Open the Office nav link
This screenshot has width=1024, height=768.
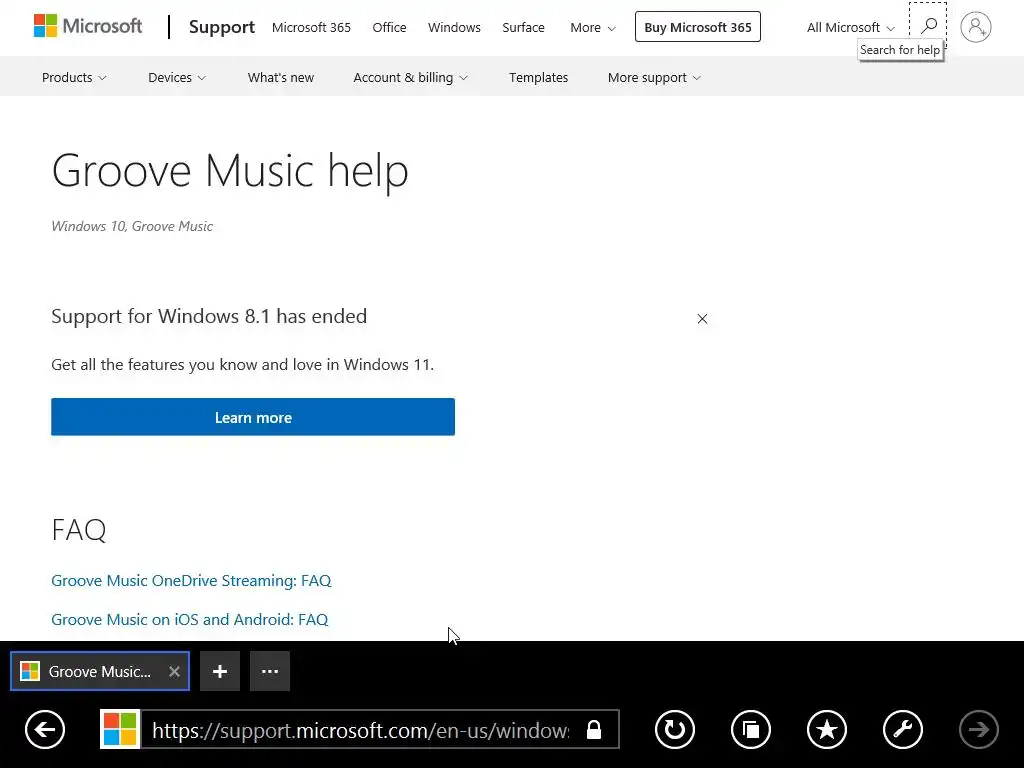(x=389, y=27)
